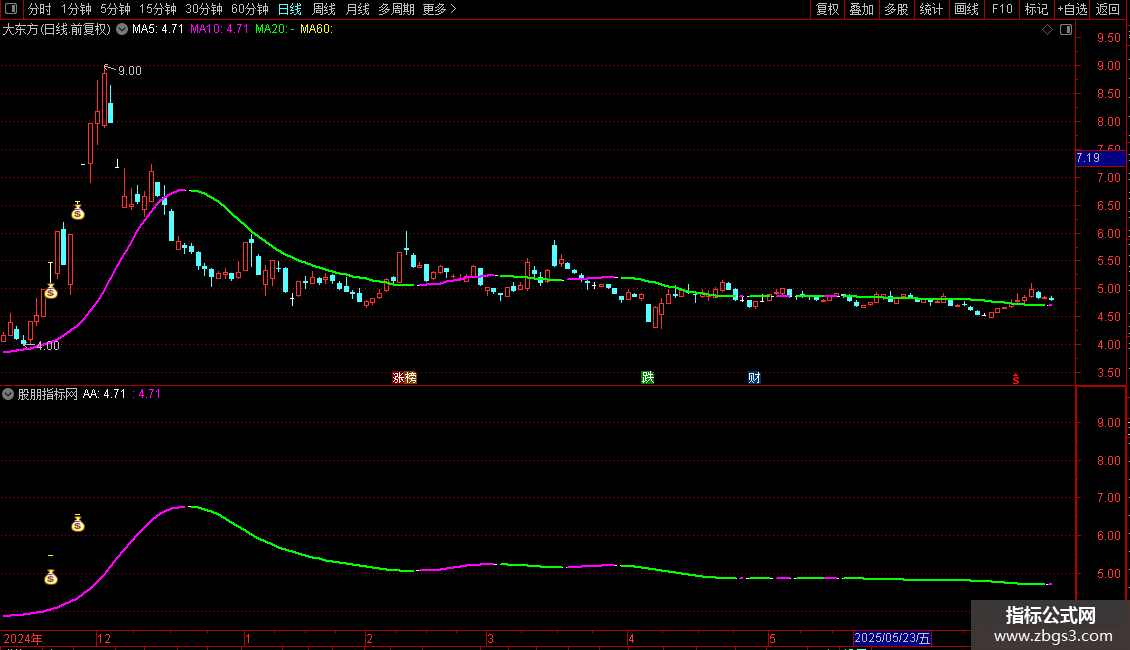Image resolution: width=1130 pixels, height=650 pixels.
Task: Click the 返回 back button
Action: 1108,9
